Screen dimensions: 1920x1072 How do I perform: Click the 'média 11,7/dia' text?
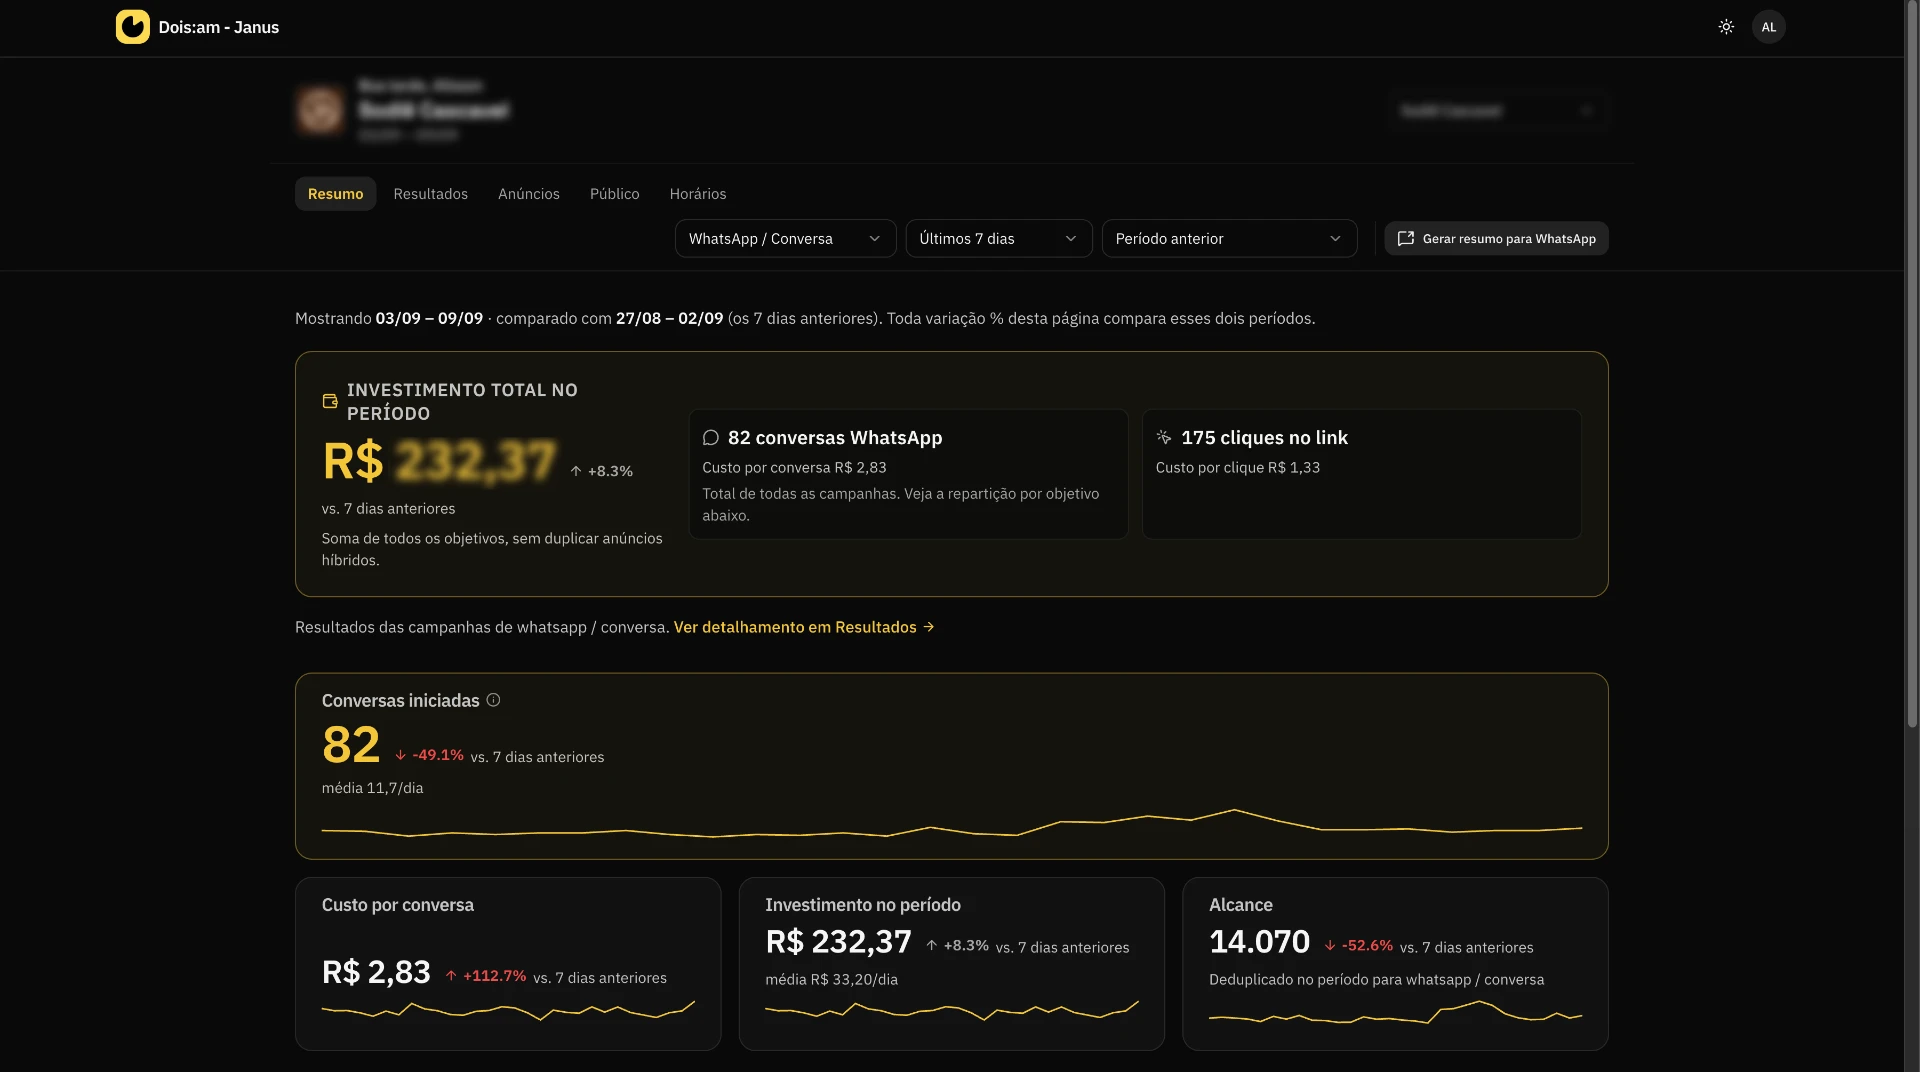[372, 788]
